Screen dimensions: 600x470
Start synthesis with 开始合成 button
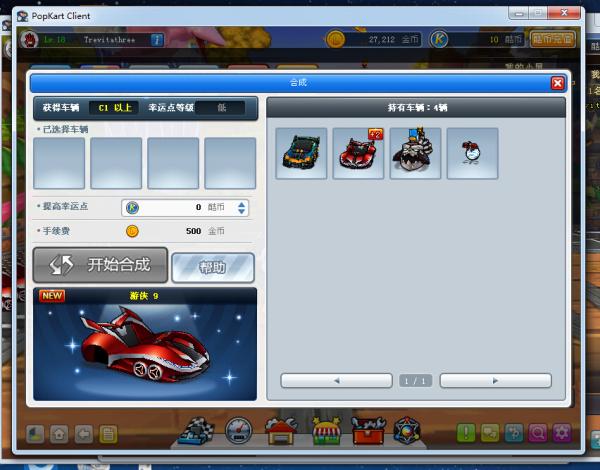pos(100,265)
